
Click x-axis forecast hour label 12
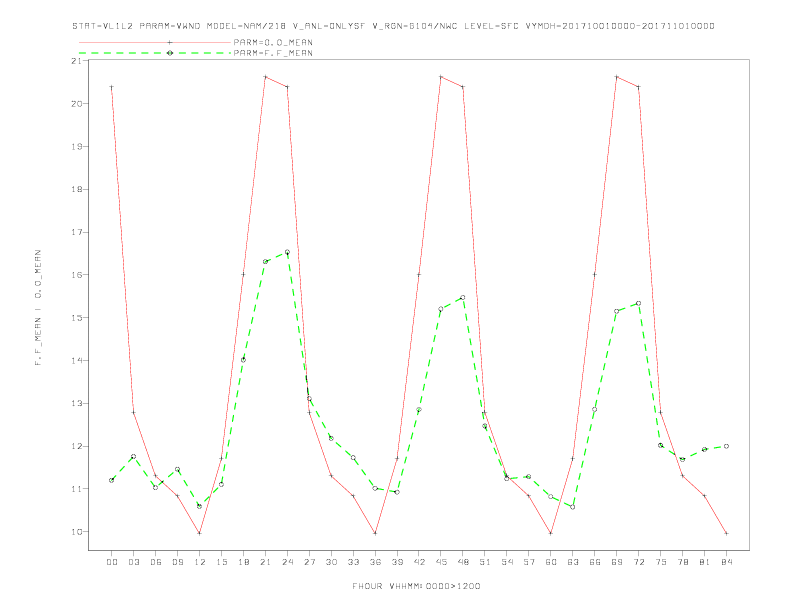[200, 562]
